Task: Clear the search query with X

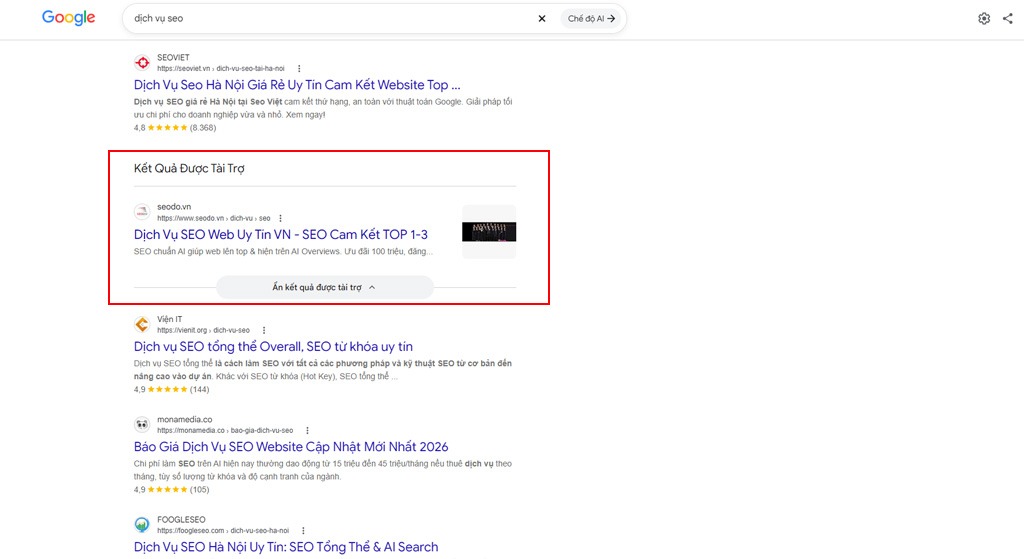Action: pos(541,18)
